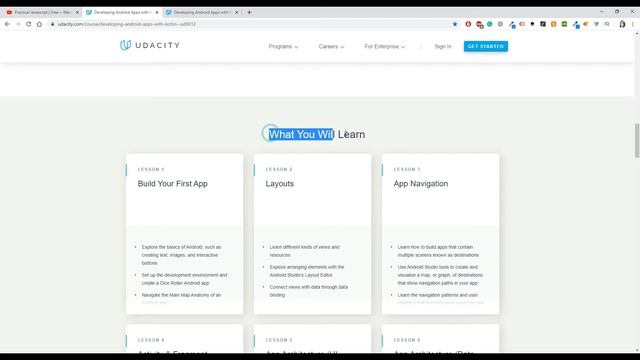Open the black square extension icon

point(543,24)
